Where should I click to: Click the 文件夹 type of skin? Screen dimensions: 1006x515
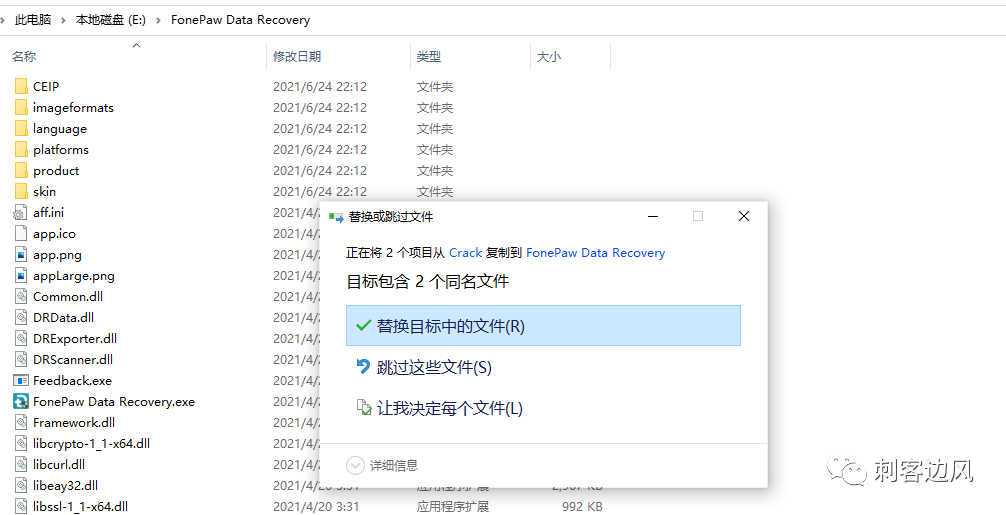click(434, 191)
